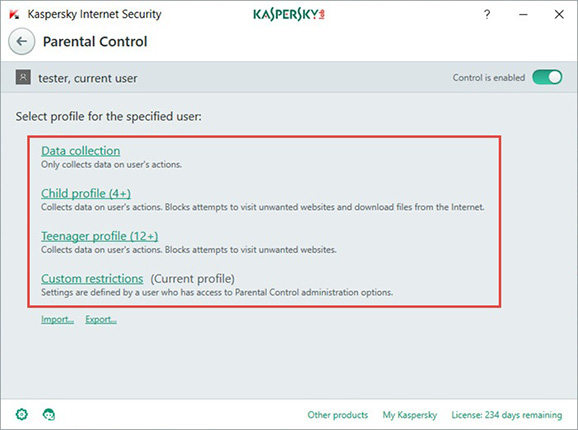Viewport: 578px width, 430px height.
Task: Select the Data collection profile
Action: coord(81,151)
